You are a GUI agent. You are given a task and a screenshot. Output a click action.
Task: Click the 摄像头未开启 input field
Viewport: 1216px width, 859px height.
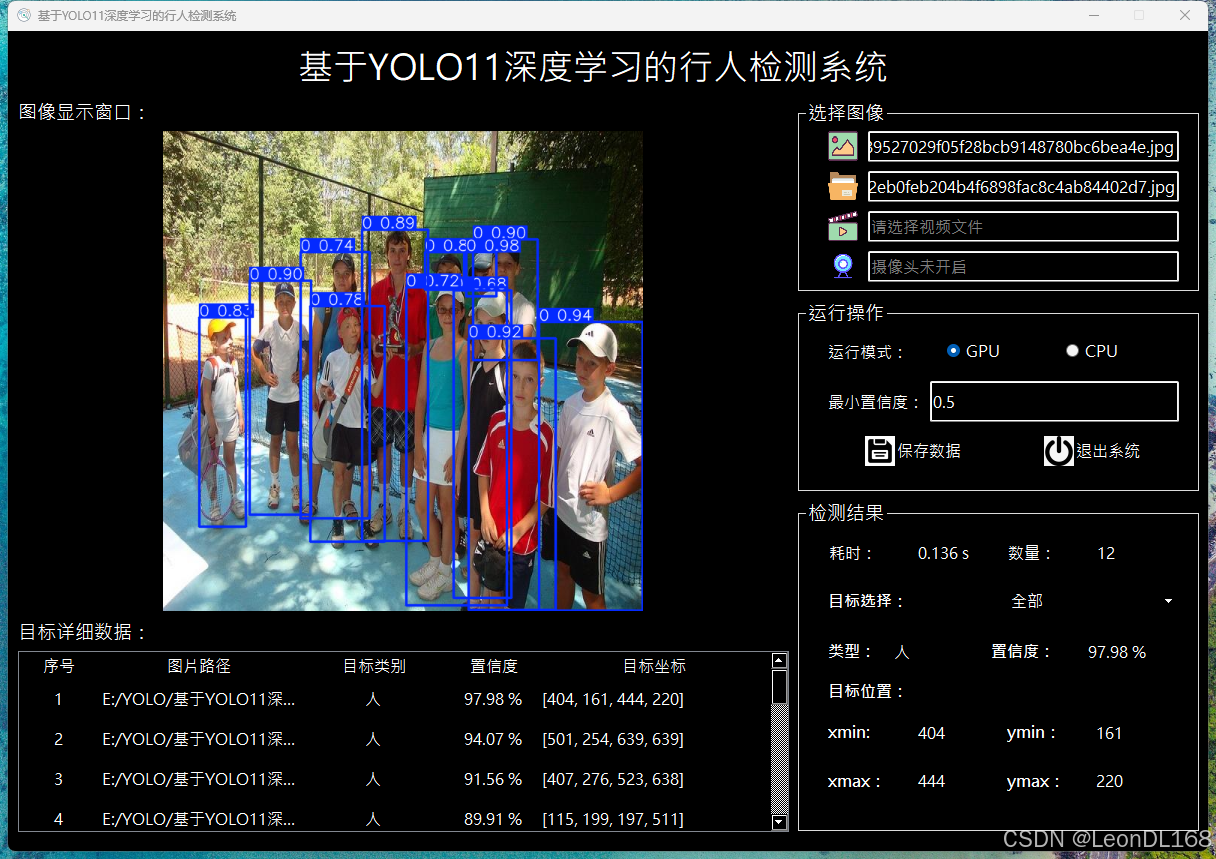1022,265
